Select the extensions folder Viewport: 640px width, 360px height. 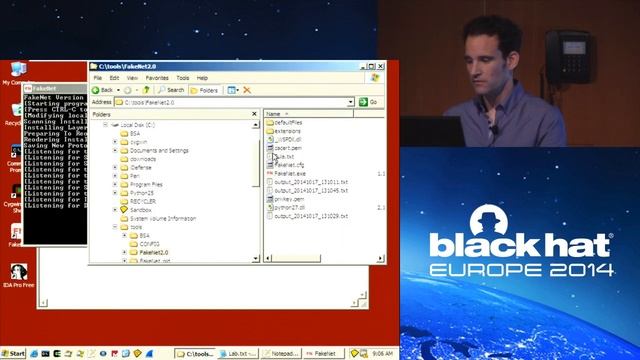tap(283, 131)
